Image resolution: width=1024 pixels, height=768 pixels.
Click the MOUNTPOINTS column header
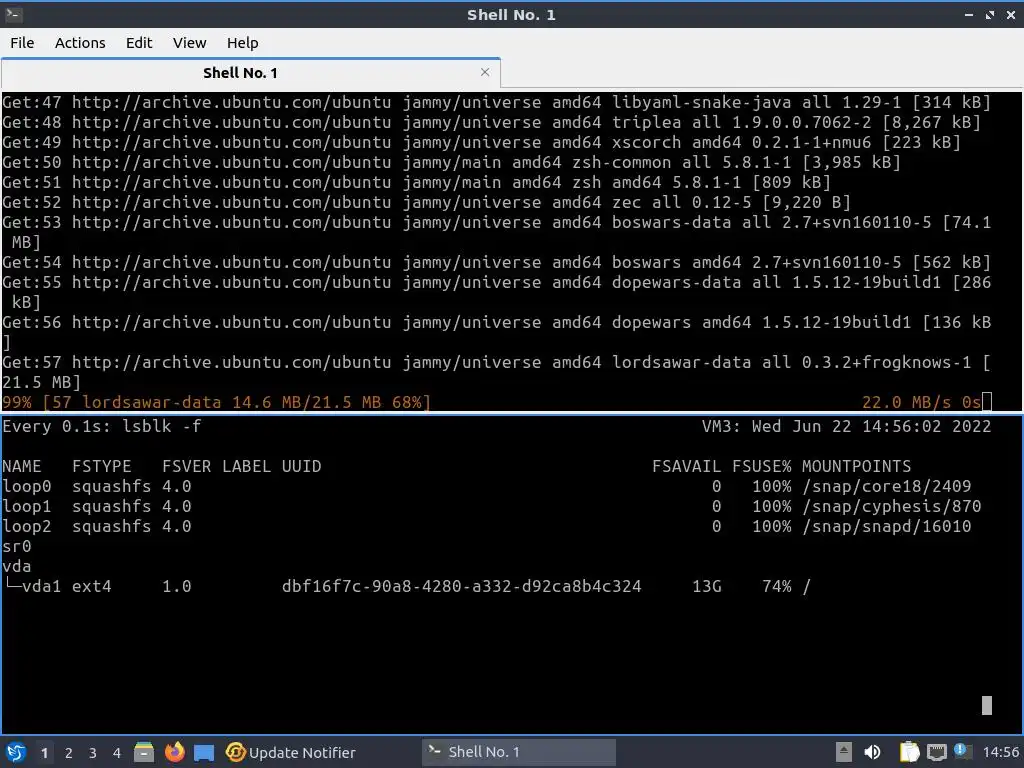(856, 466)
